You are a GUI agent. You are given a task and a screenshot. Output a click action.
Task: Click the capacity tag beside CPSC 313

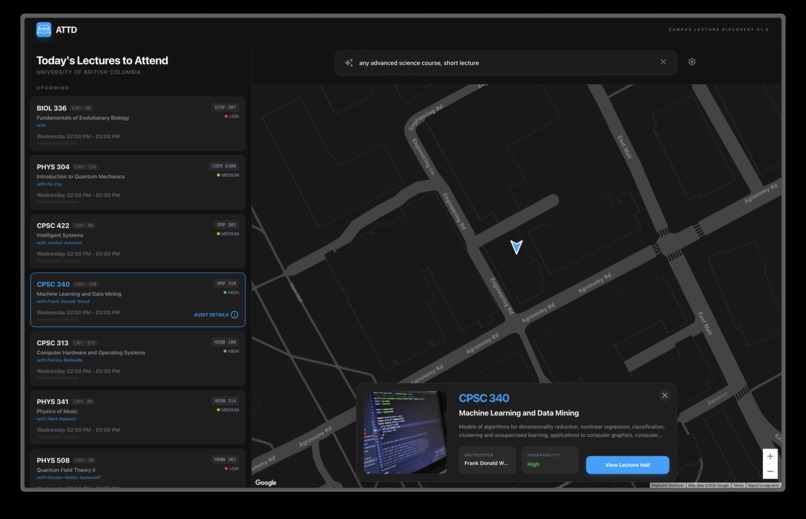[x=84, y=343]
